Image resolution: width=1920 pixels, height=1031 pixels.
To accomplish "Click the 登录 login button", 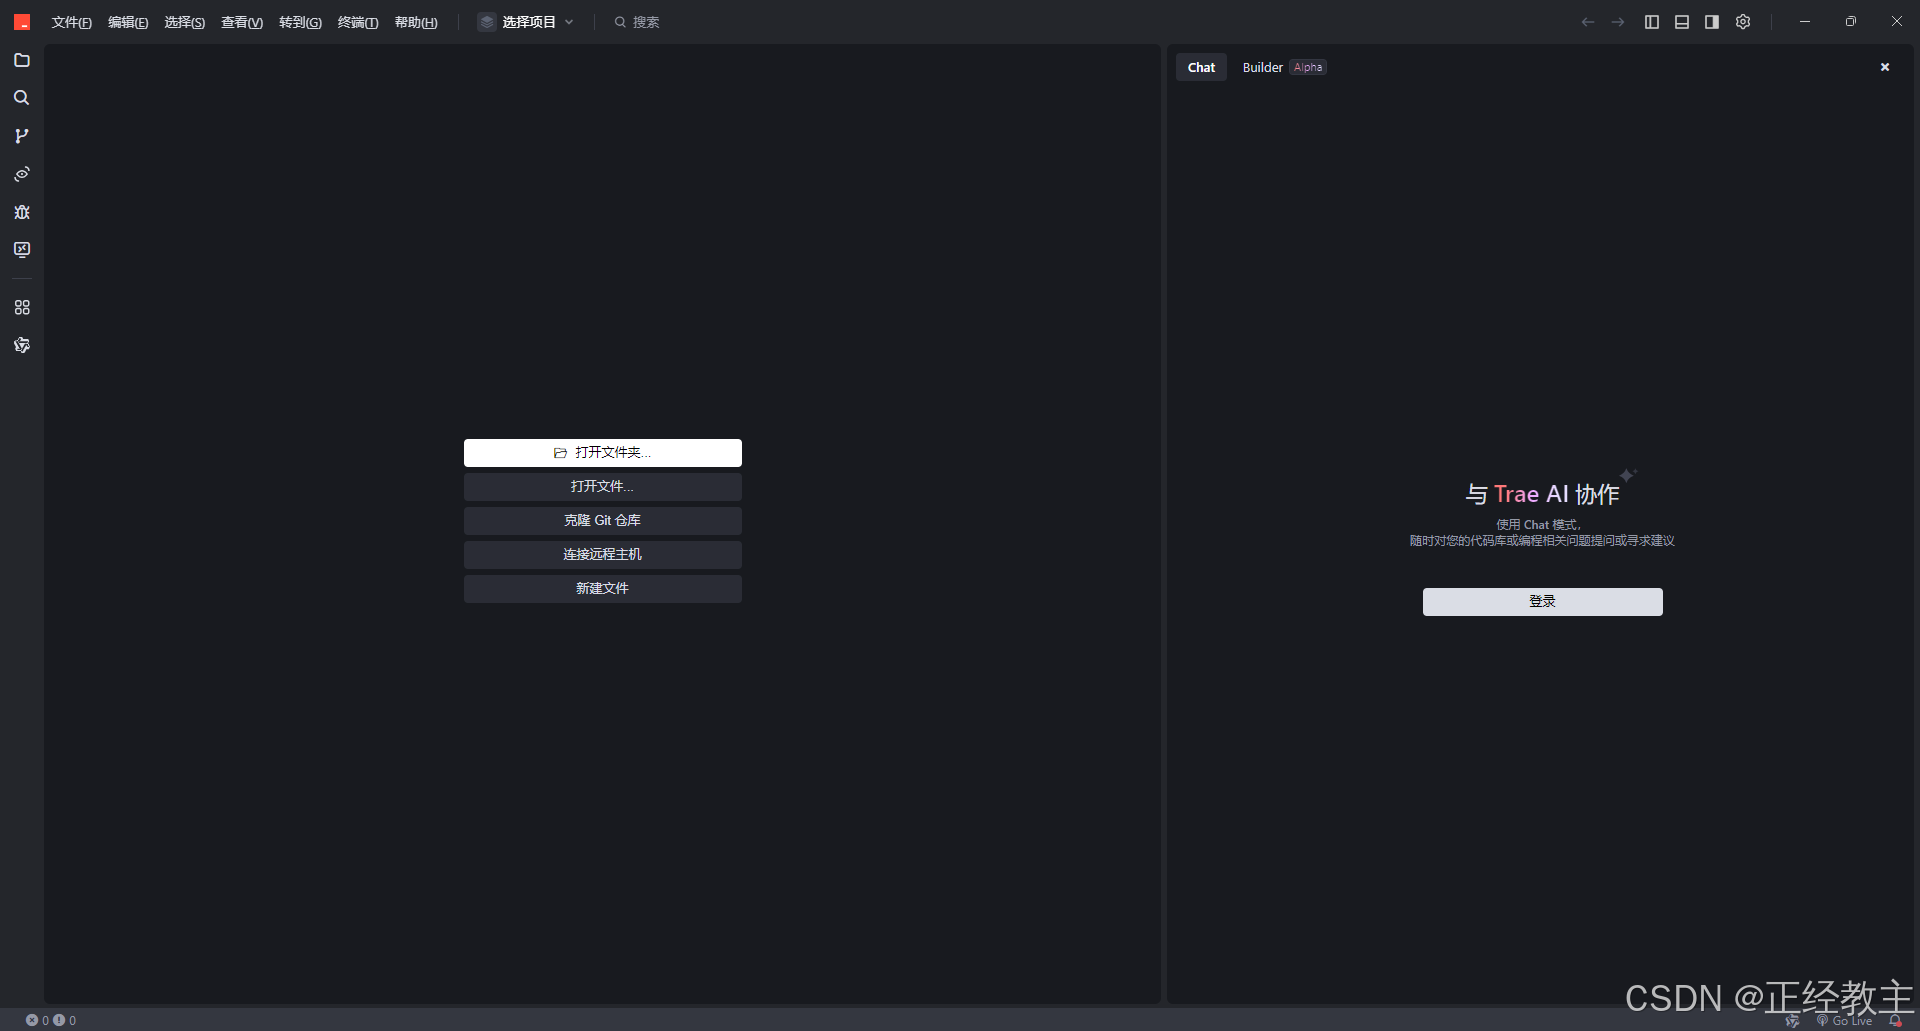I will (1543, 602).
